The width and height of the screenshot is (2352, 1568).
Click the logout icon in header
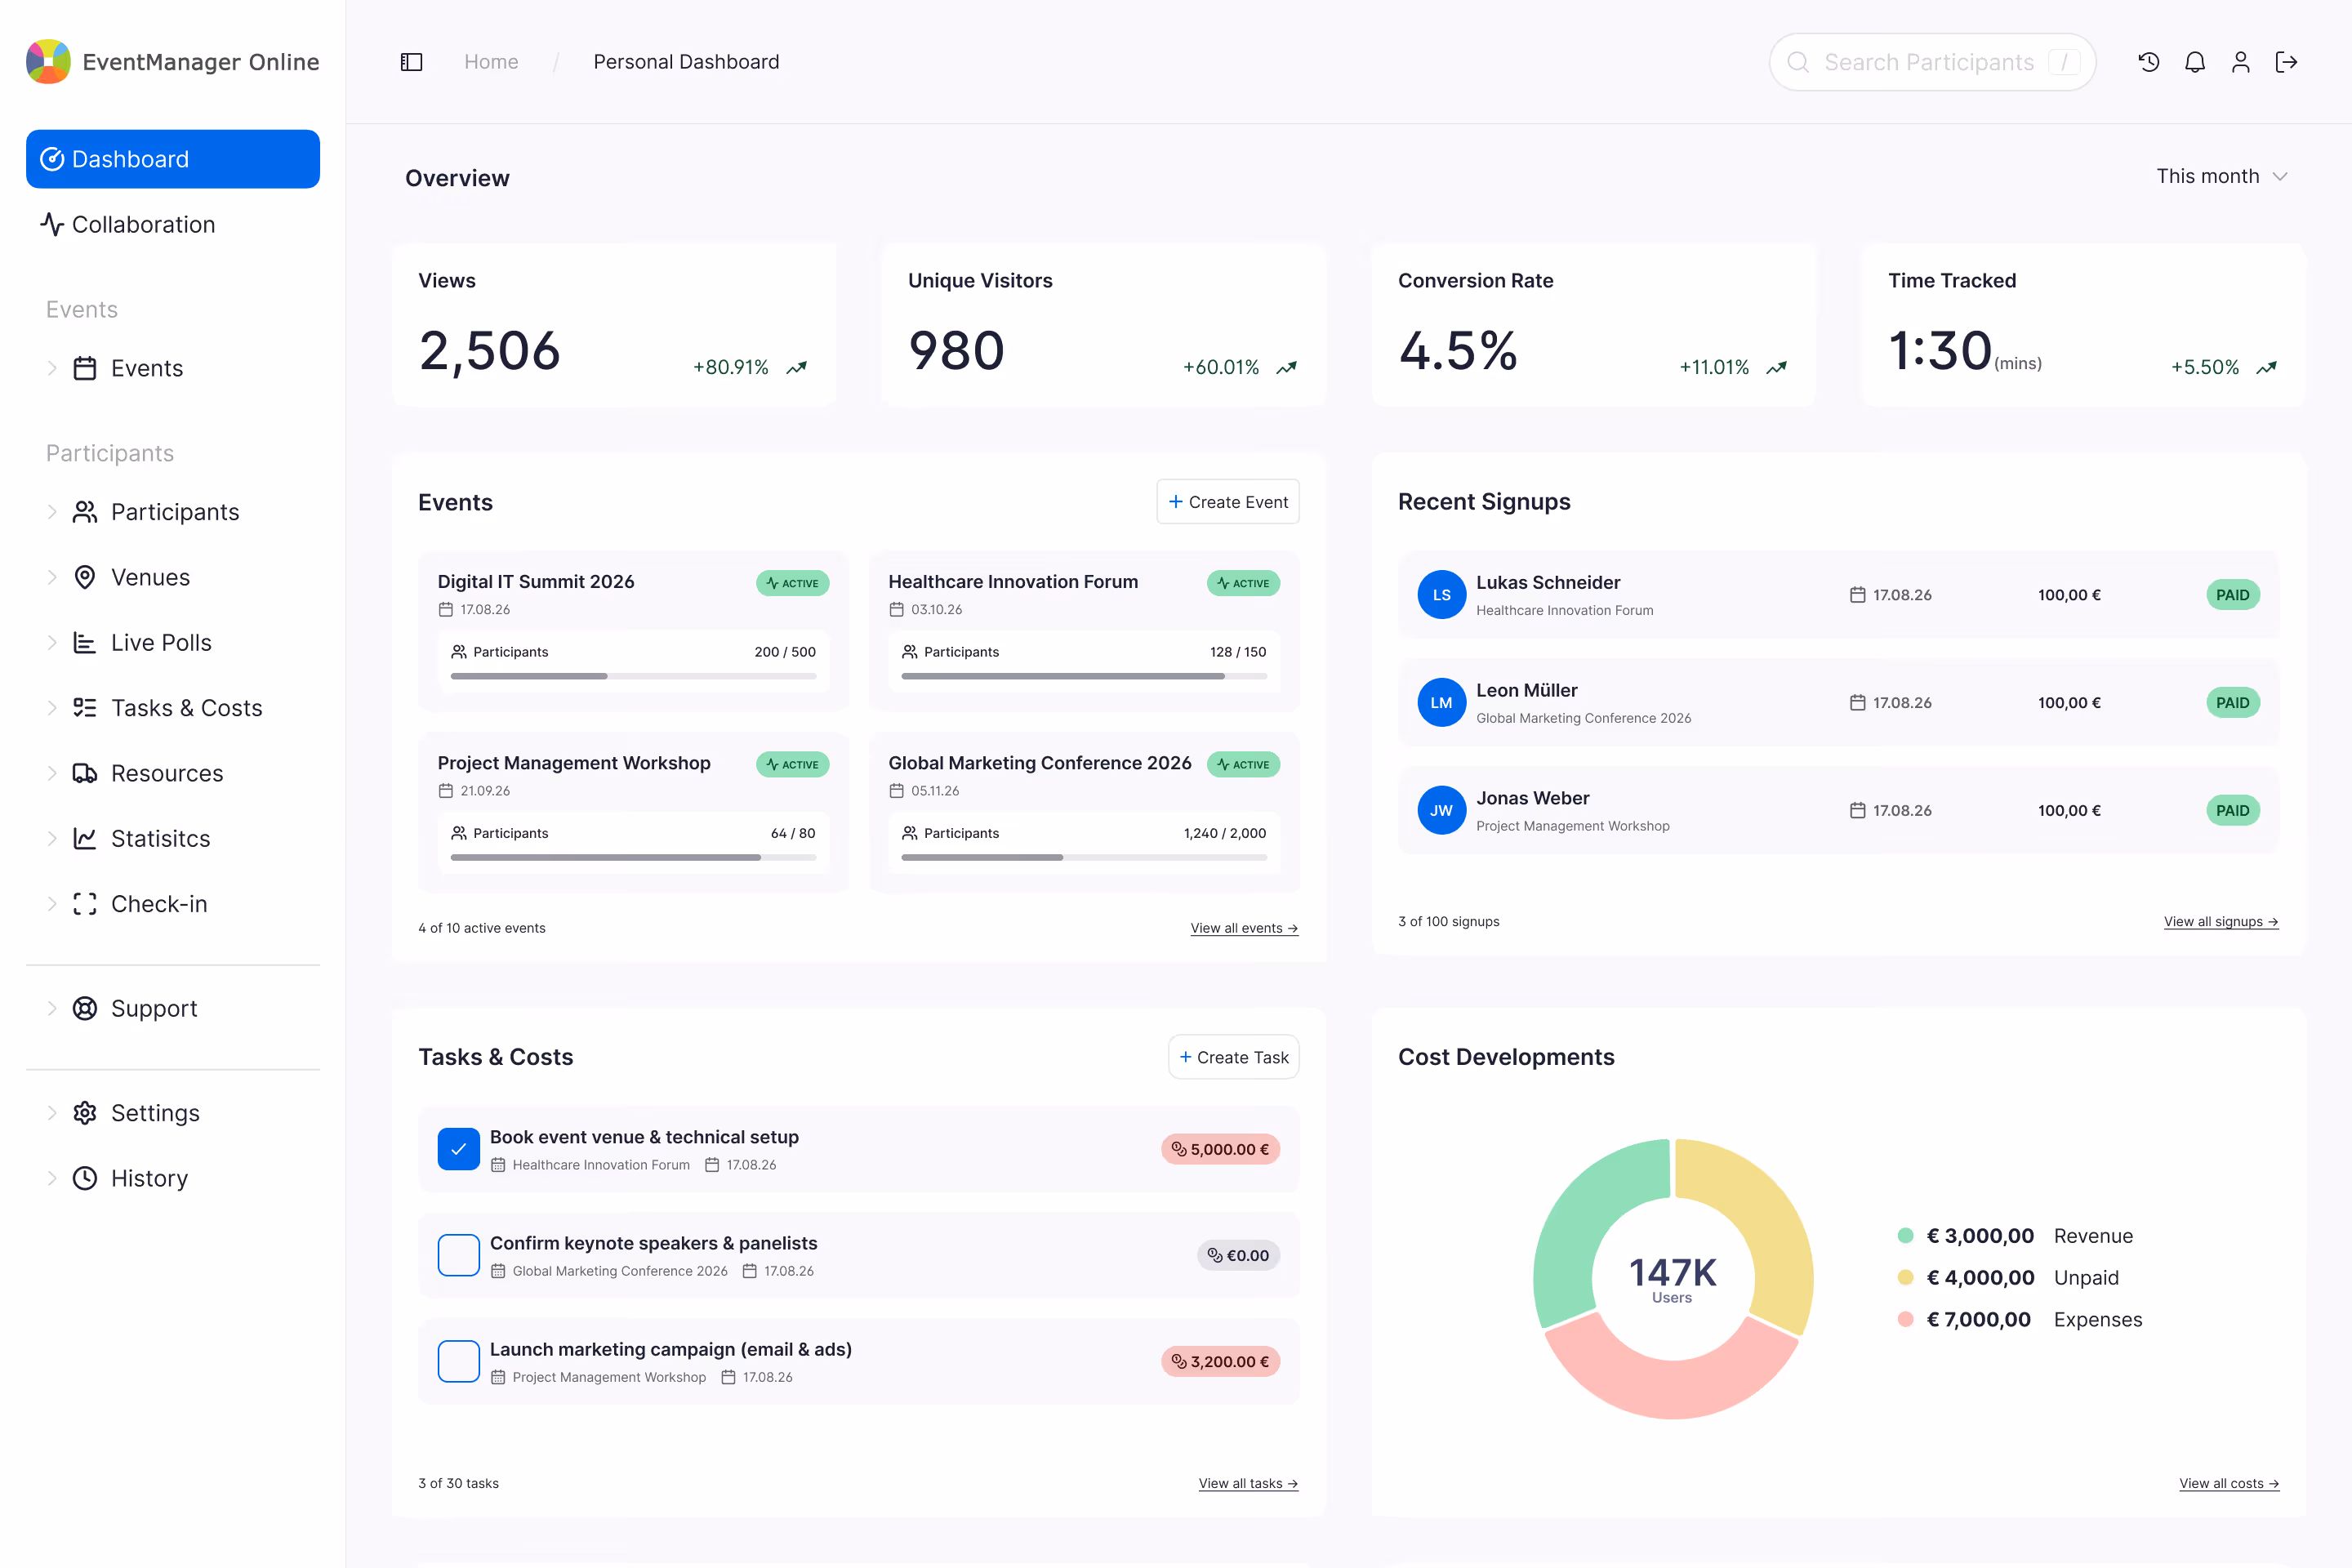pyautogui.click(x=2287, y=62)
